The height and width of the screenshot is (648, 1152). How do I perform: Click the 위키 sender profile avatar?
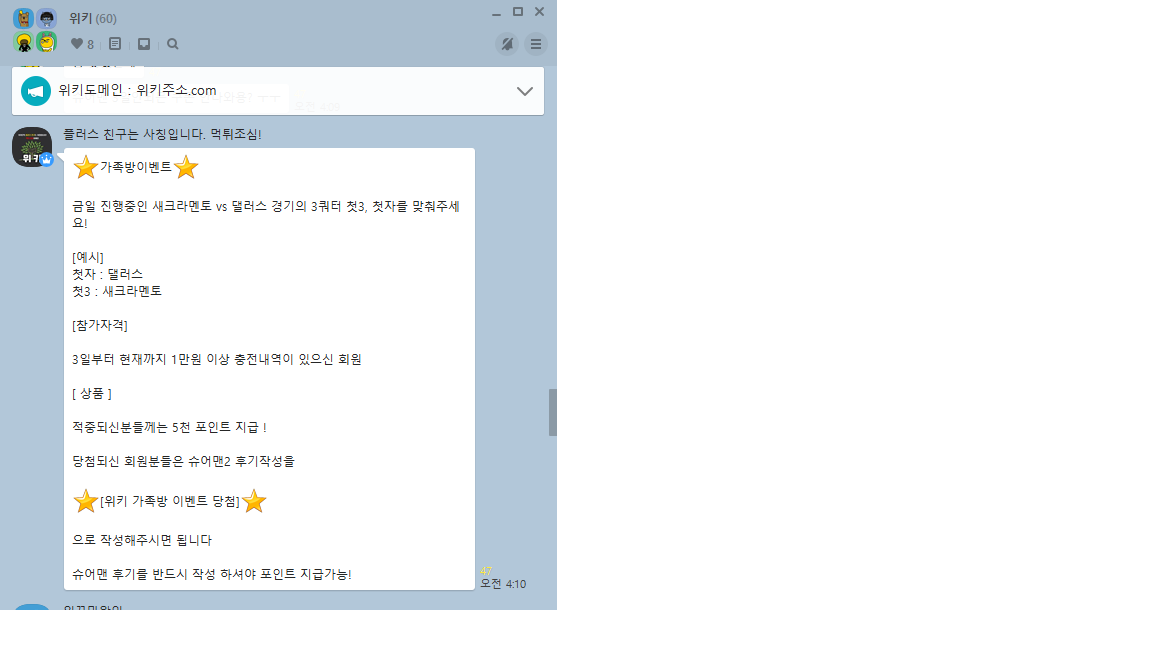tap(32, 147)
